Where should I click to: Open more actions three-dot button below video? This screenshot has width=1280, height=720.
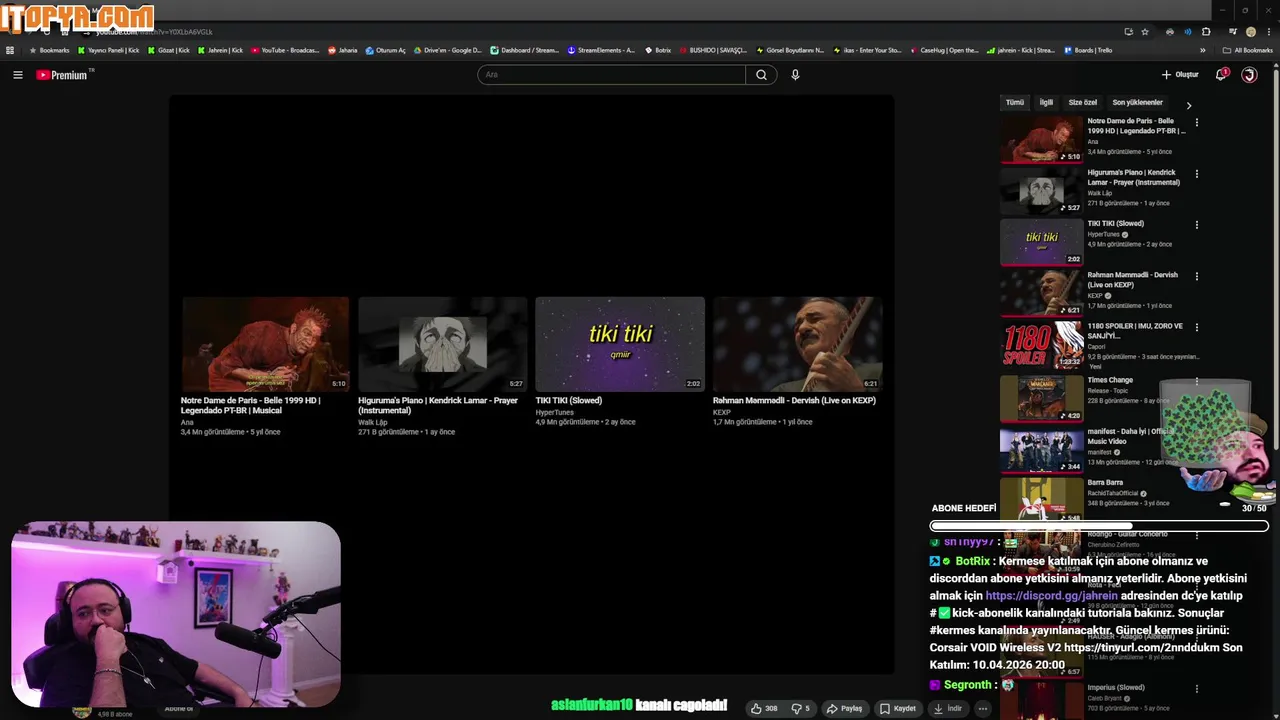pyautogui.click(x=983, y=708)
